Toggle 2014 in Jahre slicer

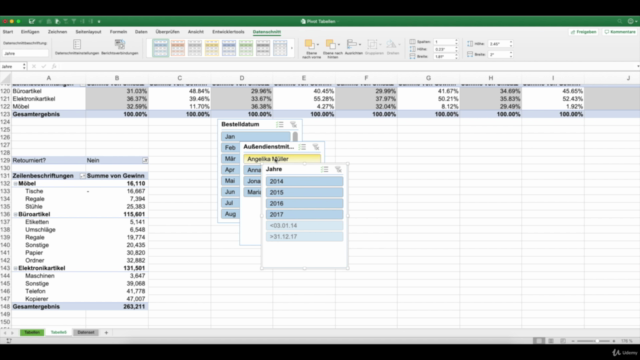pos(304,181)
